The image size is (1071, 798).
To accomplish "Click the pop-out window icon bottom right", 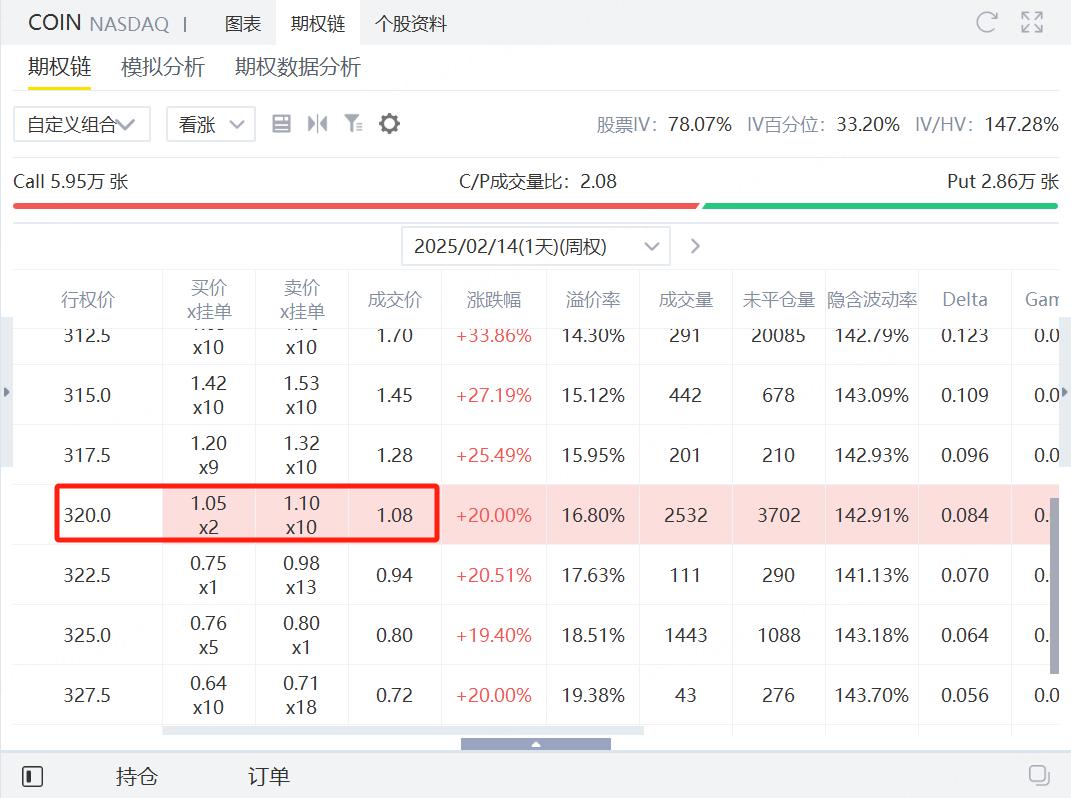I will pos(1039,775).
